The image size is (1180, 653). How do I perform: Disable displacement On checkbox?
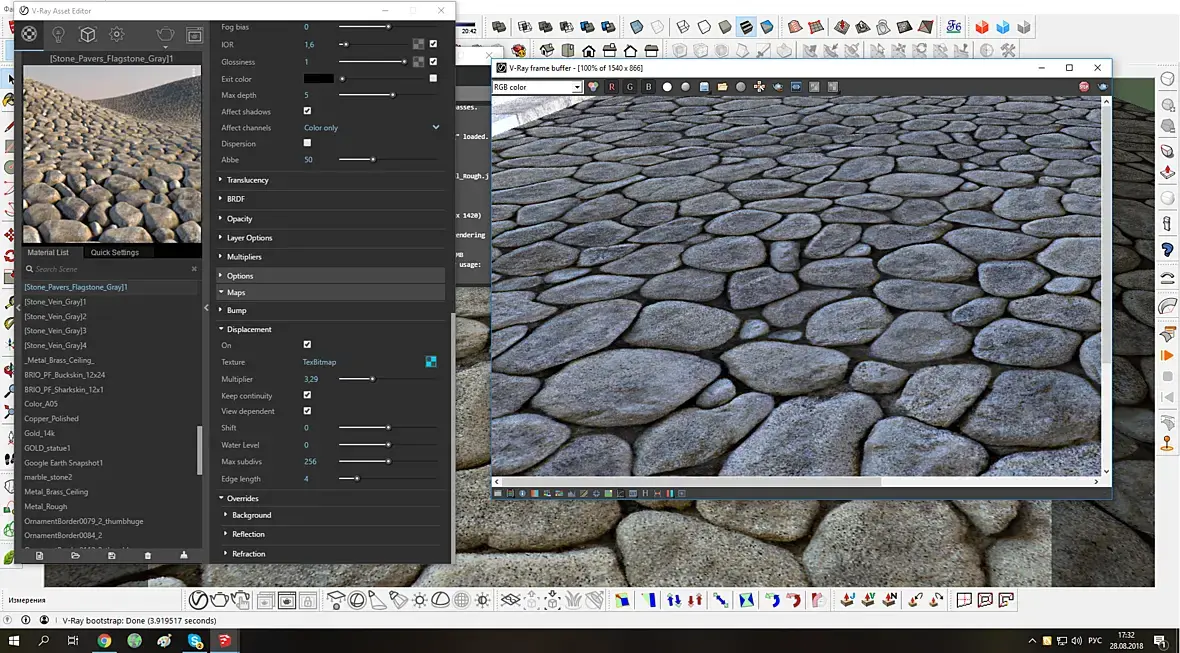[x=307, y=345]
